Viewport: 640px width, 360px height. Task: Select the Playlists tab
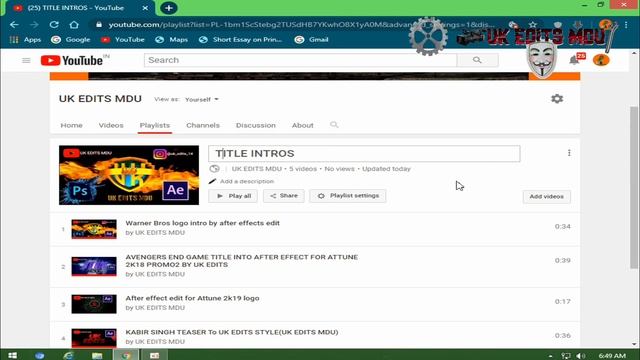[x=155, y=125]
